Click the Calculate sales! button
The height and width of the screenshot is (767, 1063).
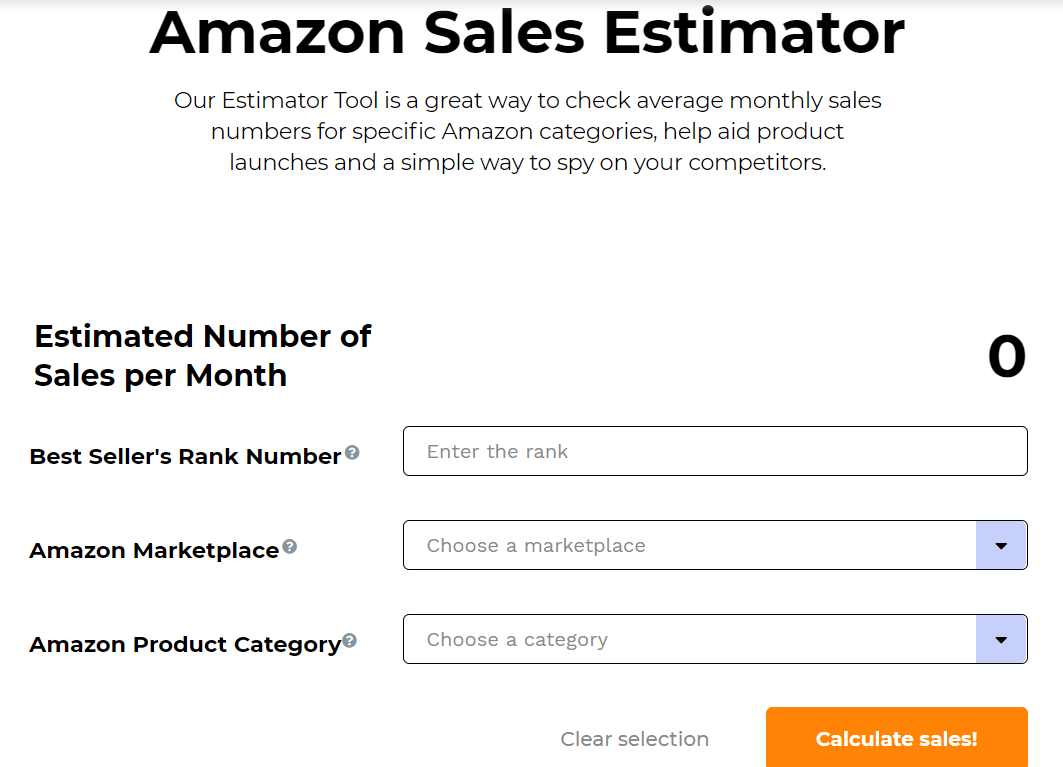tap(897, 738)
